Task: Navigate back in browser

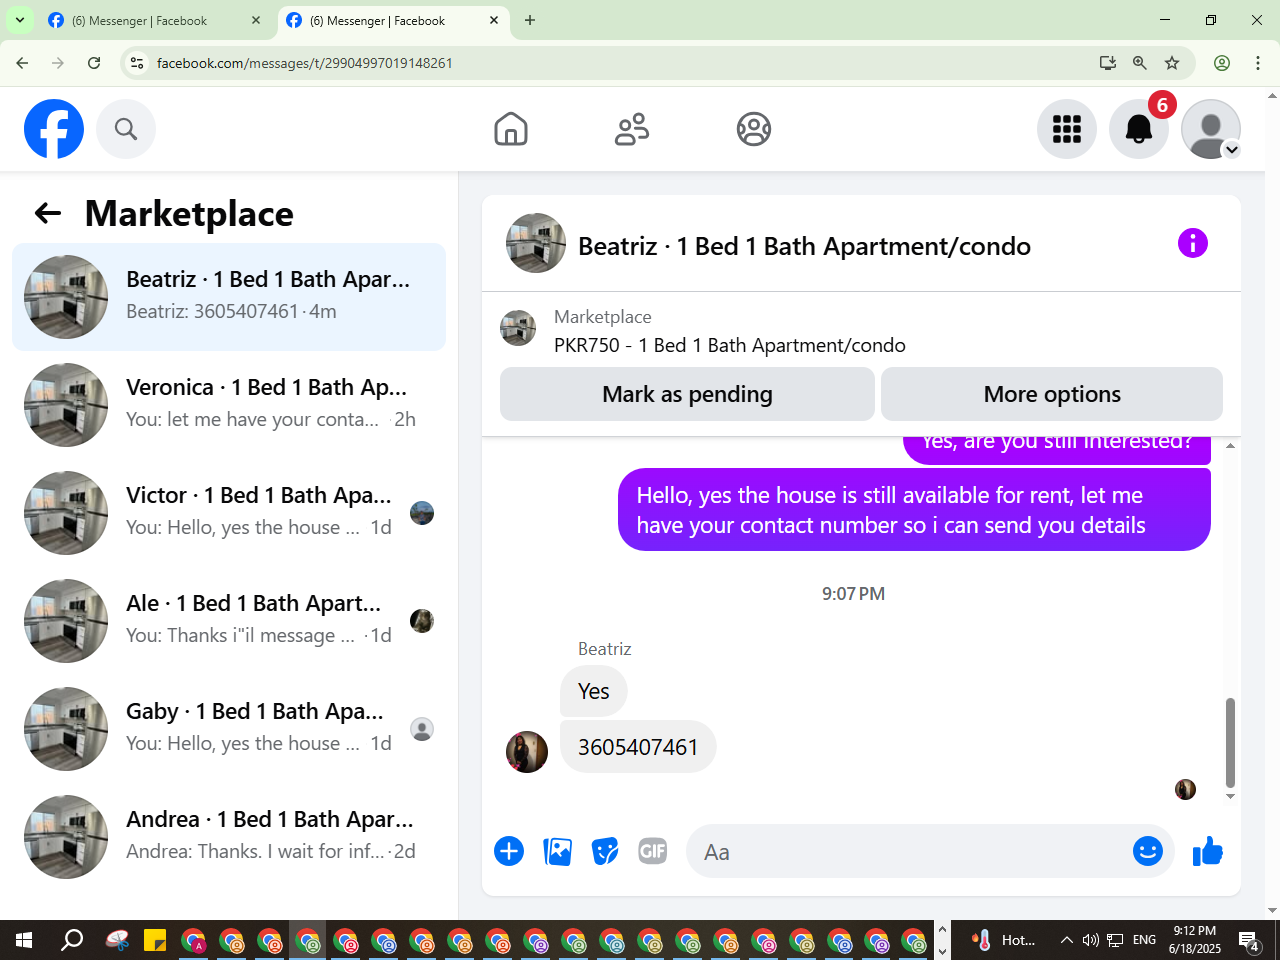Action: [22, 63]
